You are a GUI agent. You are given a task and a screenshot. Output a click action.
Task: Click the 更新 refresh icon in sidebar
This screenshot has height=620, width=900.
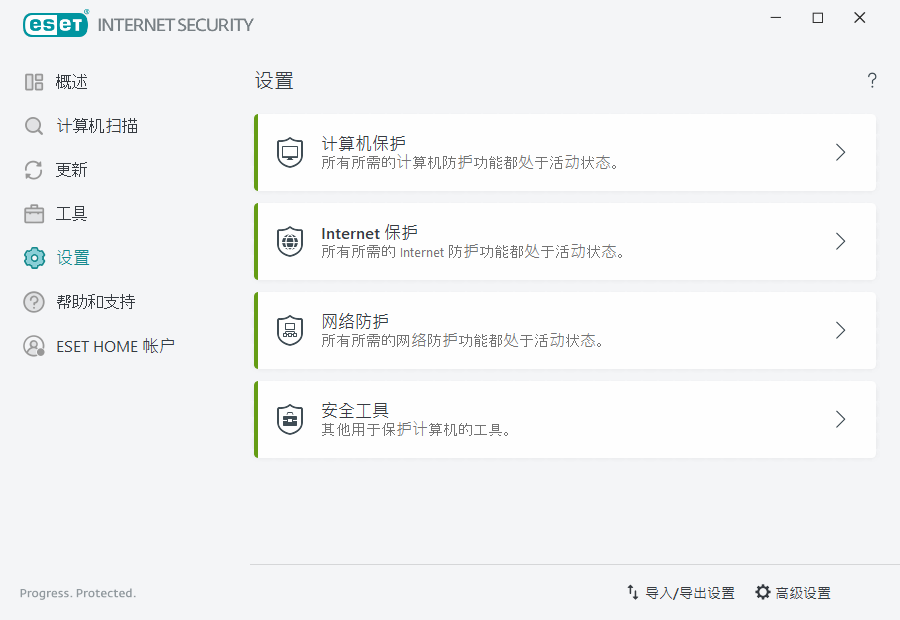pyautogui.click(x=31, y=169)
